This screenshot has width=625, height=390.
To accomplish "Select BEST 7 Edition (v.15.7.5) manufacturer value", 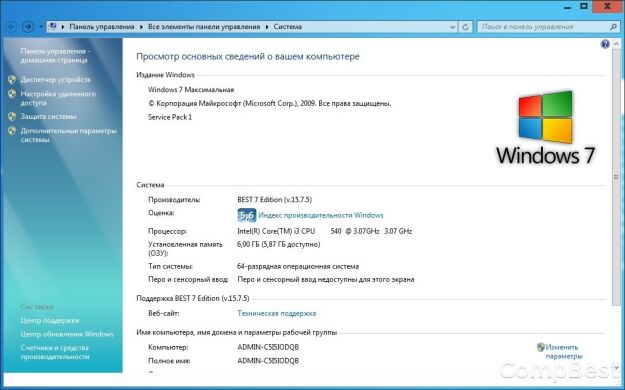I will (x=275, y=199).
